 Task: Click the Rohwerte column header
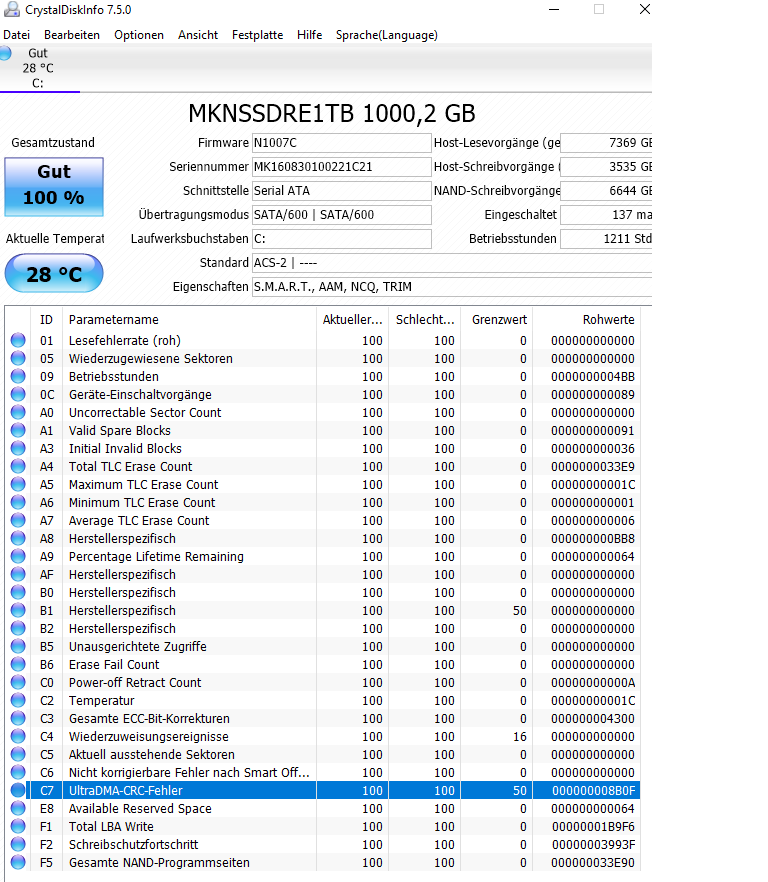[586, 320]
